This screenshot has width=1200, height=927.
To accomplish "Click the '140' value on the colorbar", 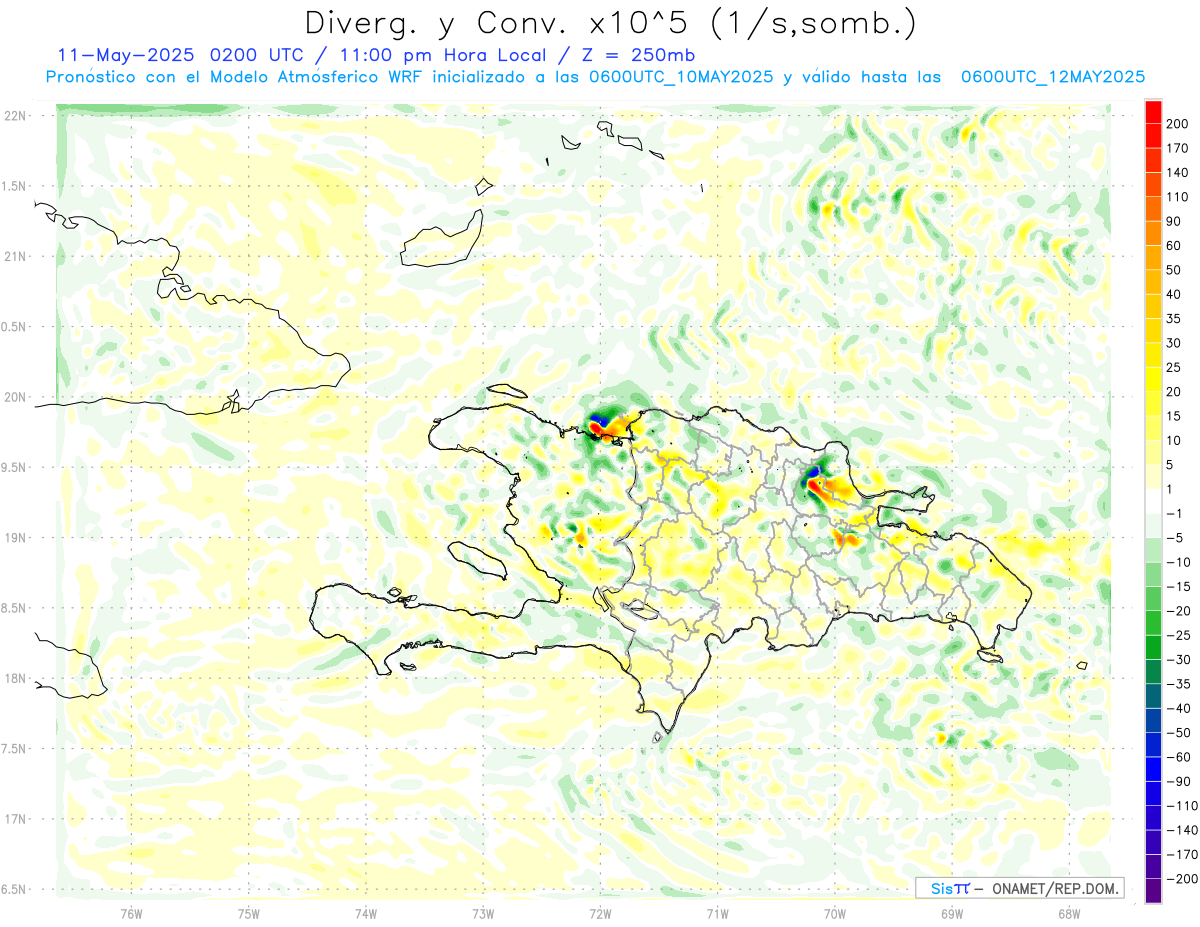I will [1177, 173].
